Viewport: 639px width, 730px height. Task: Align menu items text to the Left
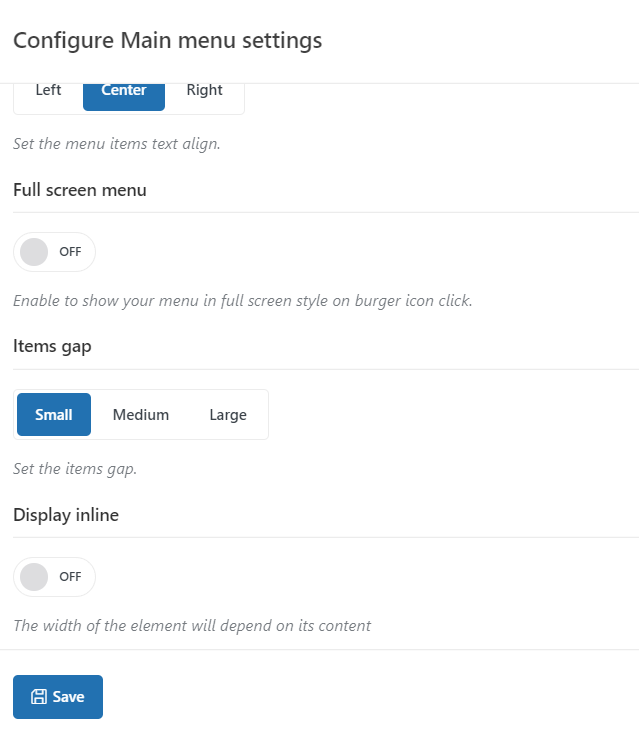pos(48,90)
